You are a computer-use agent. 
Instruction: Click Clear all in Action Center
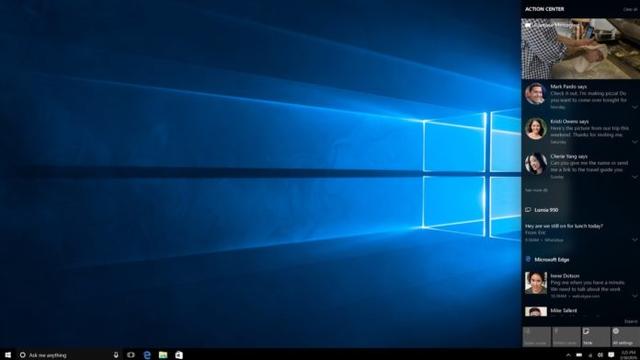[631, 9]
